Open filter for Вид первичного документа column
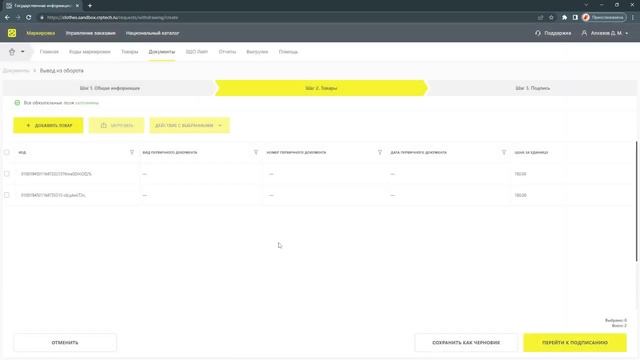The width and height of the screenshot is (640, 360). click(x=256, y=152)
